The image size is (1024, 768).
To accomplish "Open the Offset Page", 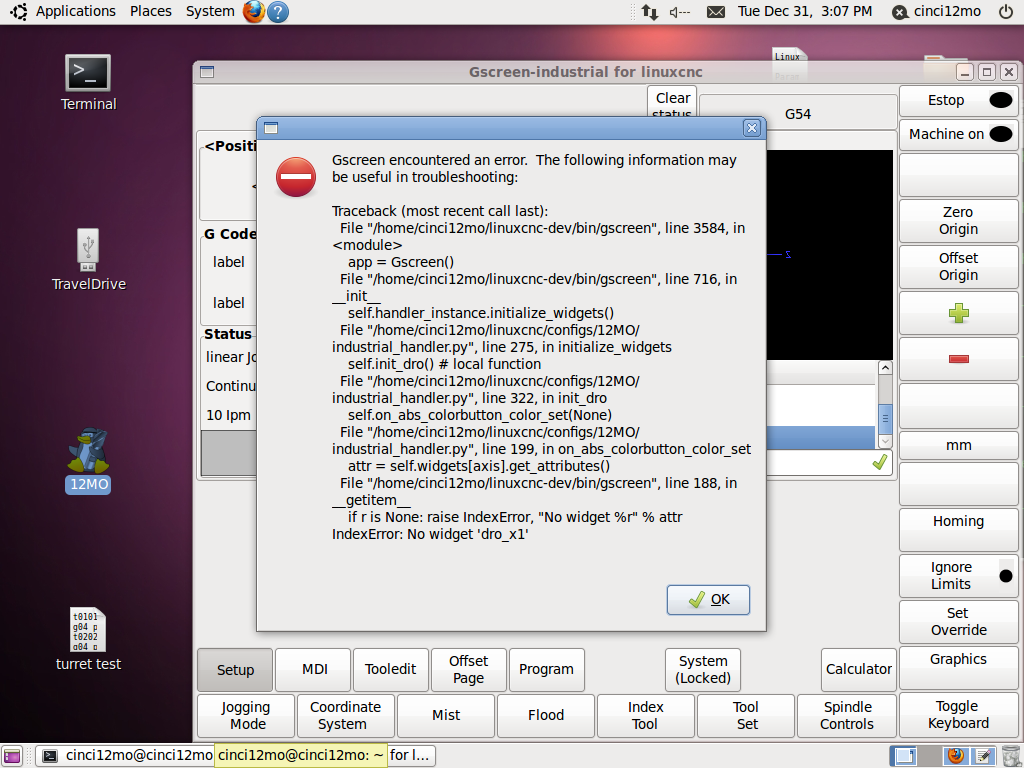I will (x=469, y=670).
